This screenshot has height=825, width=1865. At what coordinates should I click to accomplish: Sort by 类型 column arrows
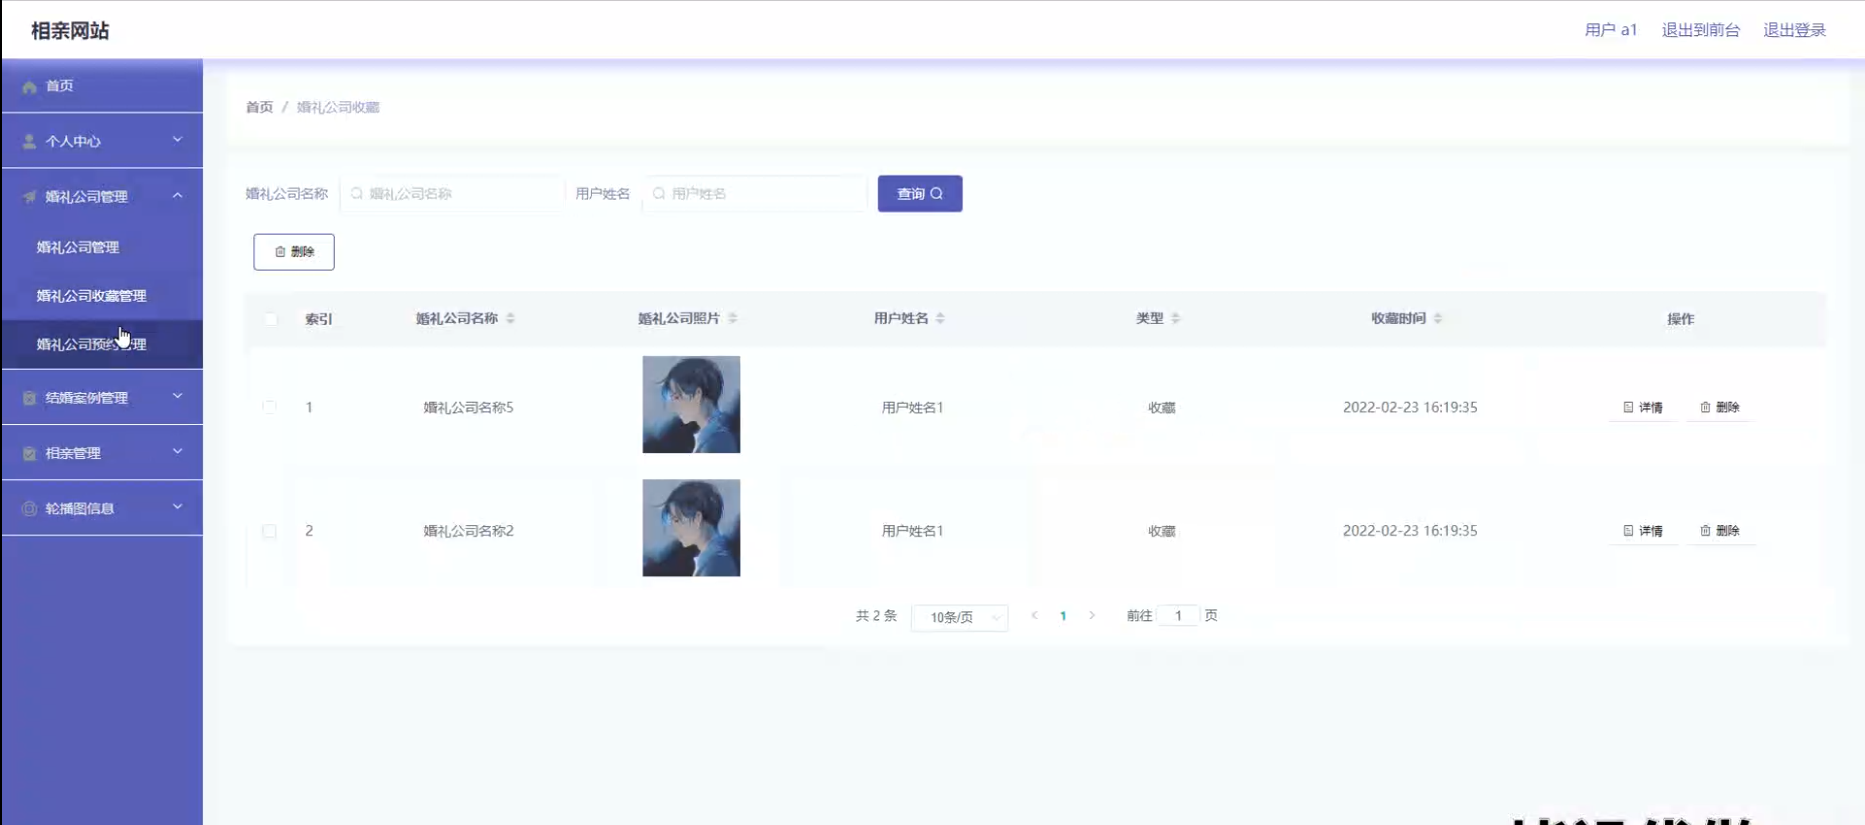click(1176, 318)
